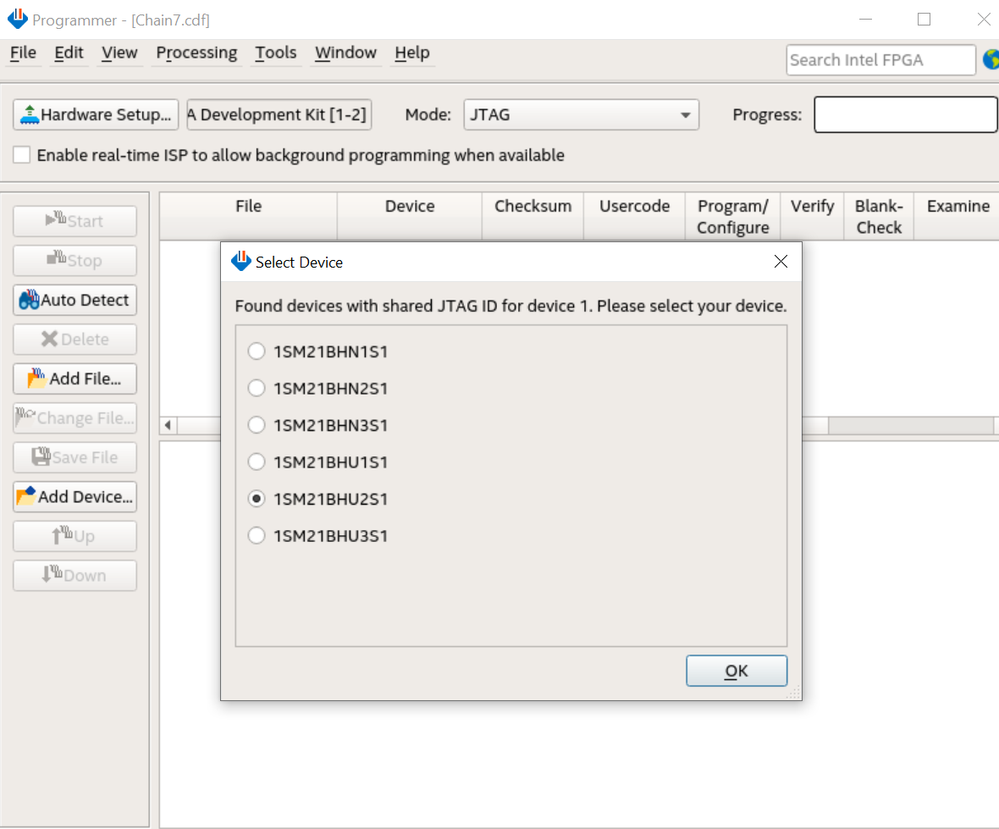
Task: Choose device 1SM21BHU1S1
Action: pyautogui.click(x=256, y=462)
